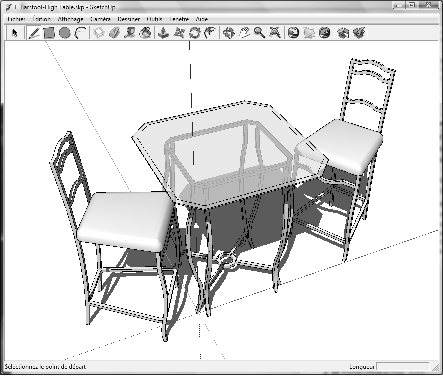This screenshot has width=443, height=377.
Task: Click the Zoom Extents icon
Action: (275, 33)
